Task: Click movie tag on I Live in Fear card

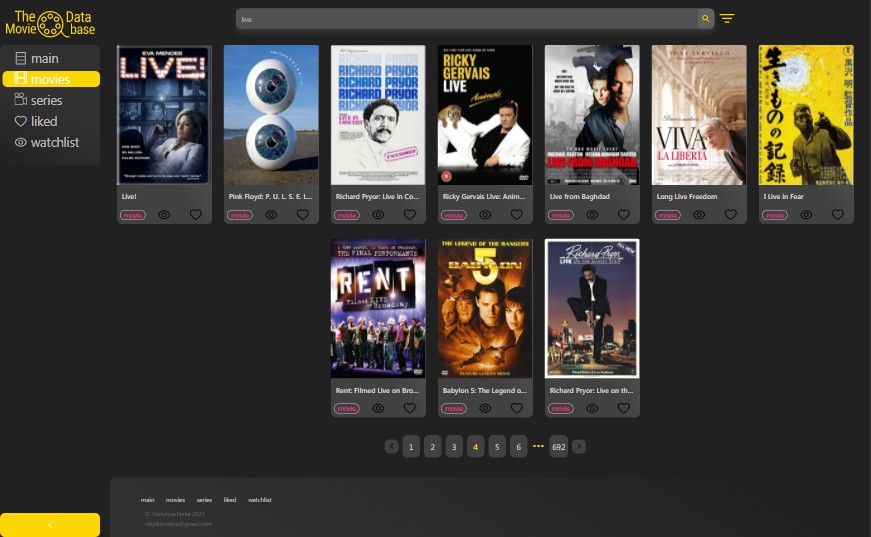Action: tap(775, 215)
